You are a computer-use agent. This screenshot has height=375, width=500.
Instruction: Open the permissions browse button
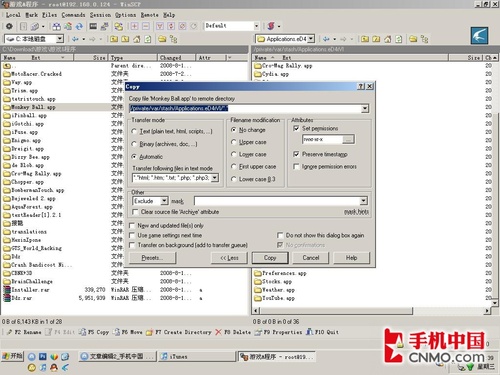349,139
